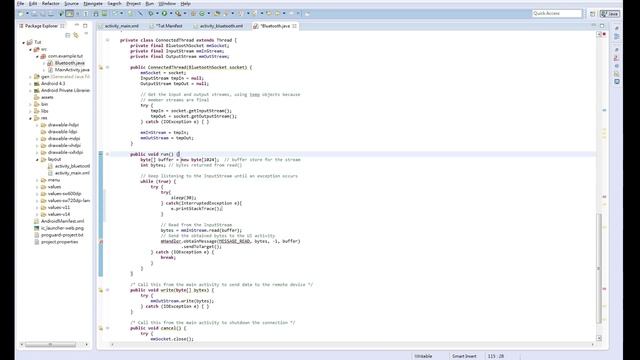
Task: Open the Declaration view icon in right trim
Action: click(617, 74)
